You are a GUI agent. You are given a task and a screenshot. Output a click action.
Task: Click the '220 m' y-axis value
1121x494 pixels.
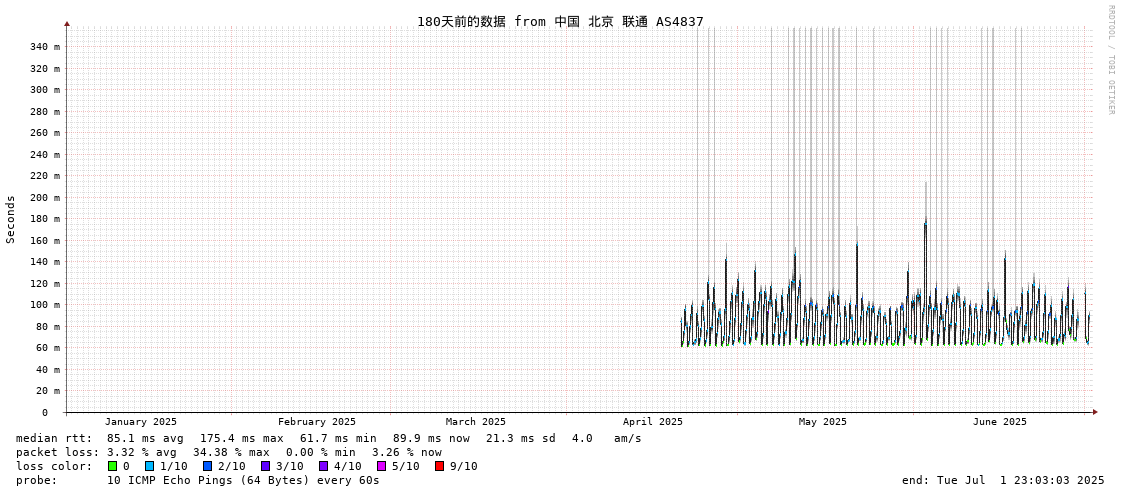pos(44,176)
